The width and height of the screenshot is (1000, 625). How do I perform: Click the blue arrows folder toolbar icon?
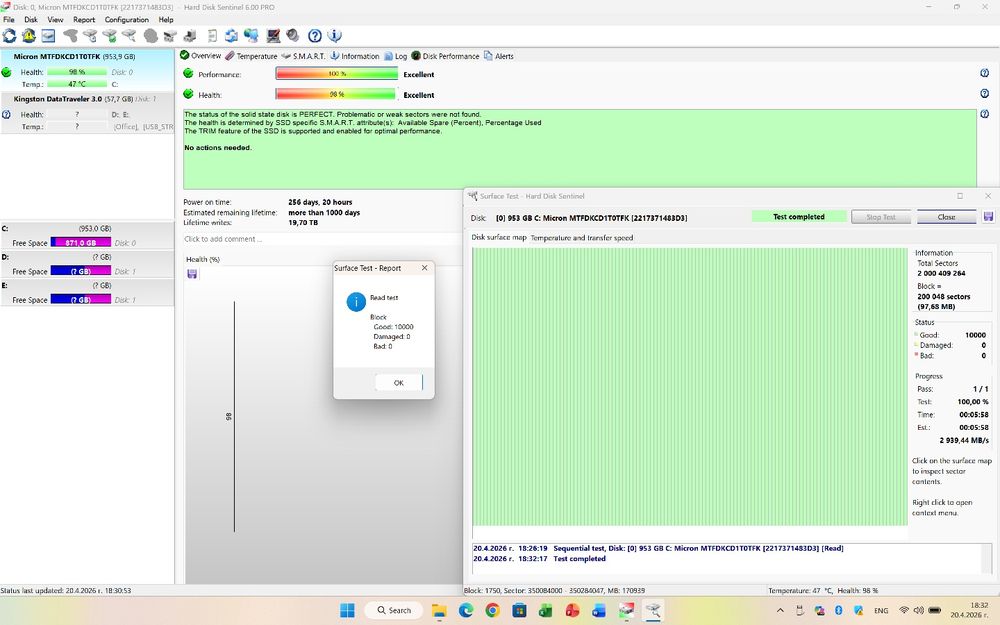[232, 36]
